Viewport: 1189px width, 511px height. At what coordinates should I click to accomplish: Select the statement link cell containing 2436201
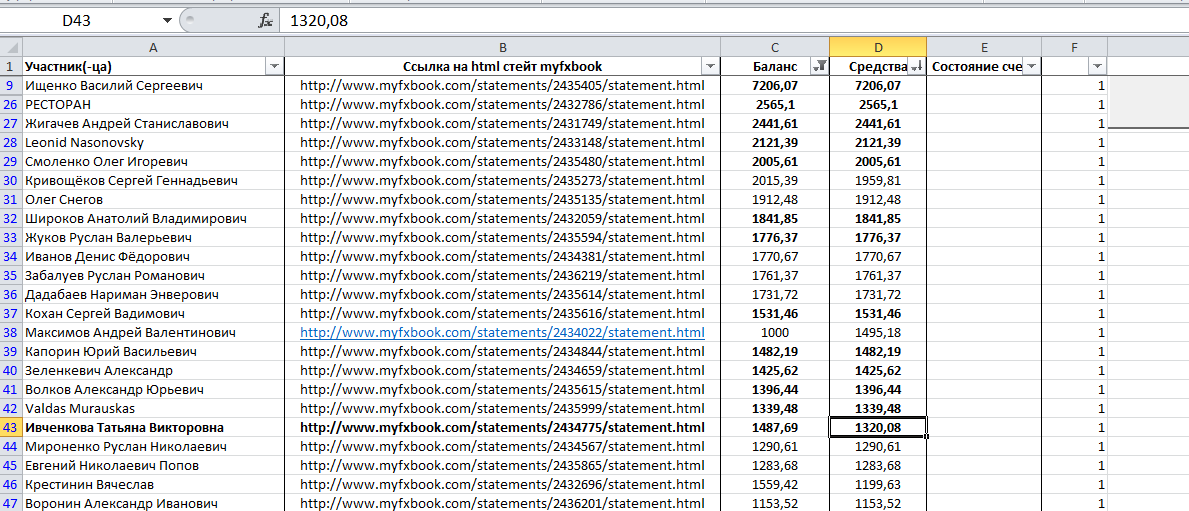click(x=502, y=503)
